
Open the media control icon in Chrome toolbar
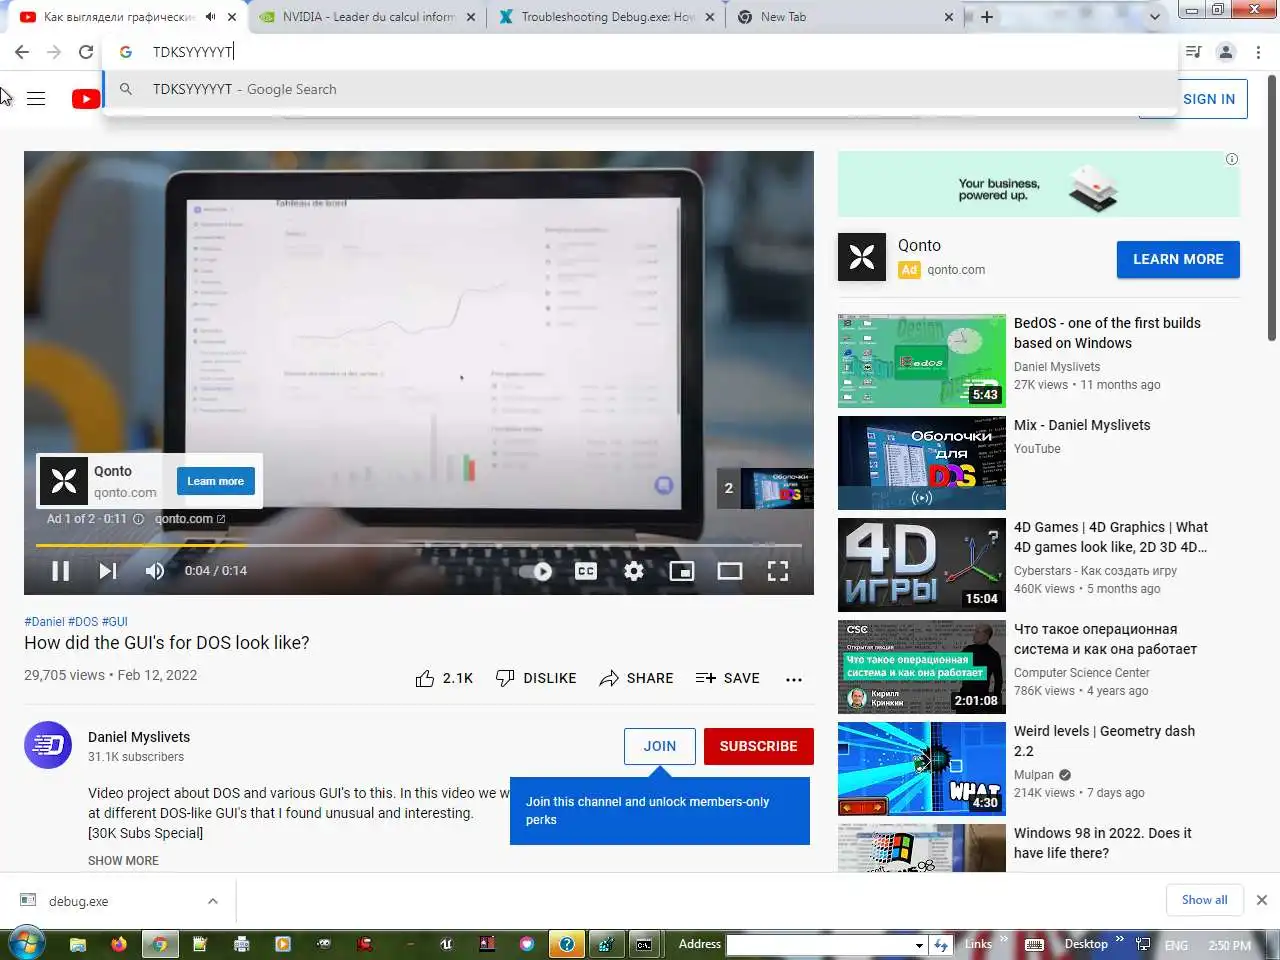coord(1193,52)
